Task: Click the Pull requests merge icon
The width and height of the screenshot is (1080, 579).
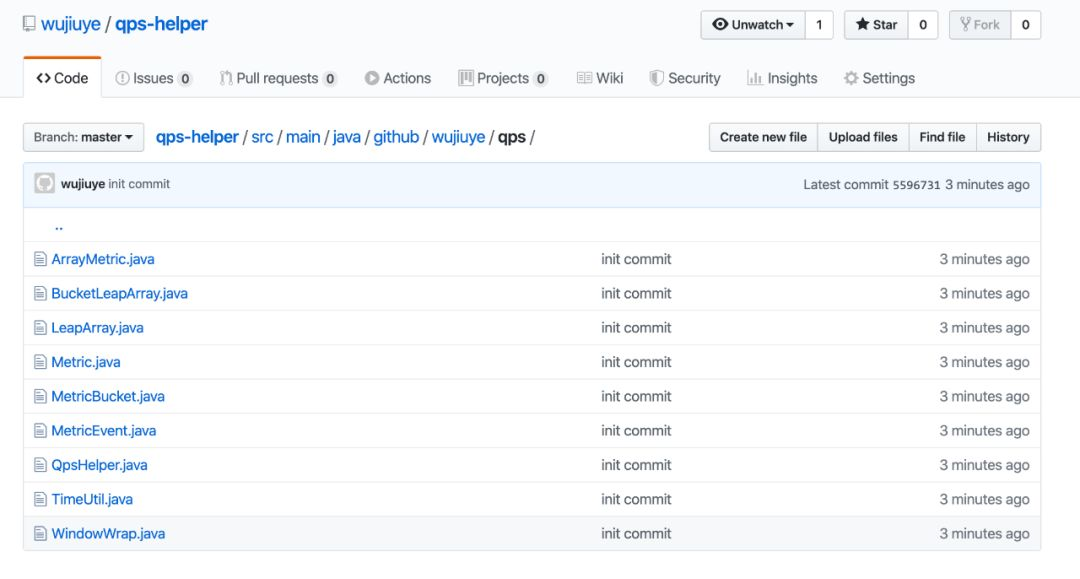Action: 226,78
